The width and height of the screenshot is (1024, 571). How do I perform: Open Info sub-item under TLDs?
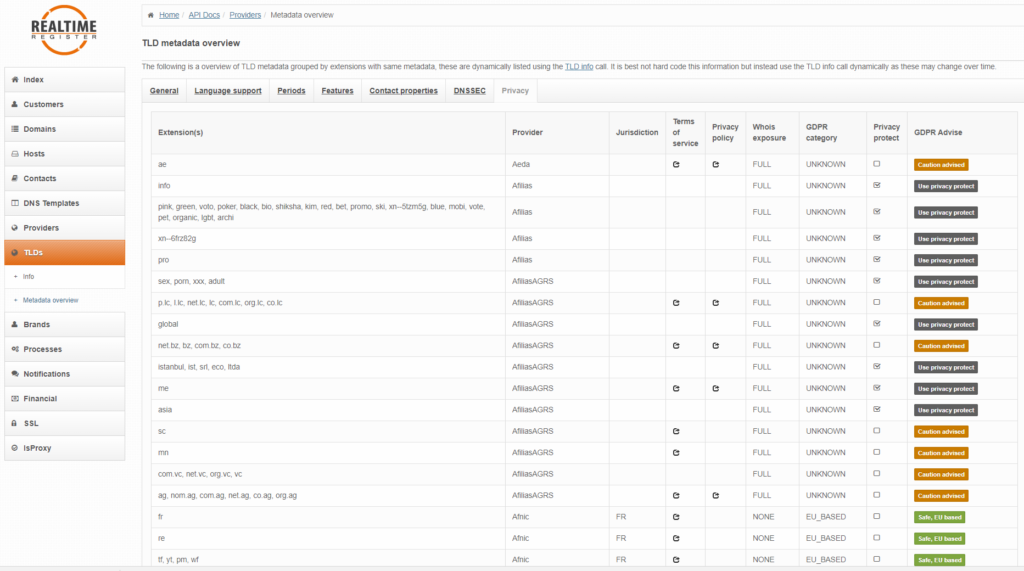[29, 277]
